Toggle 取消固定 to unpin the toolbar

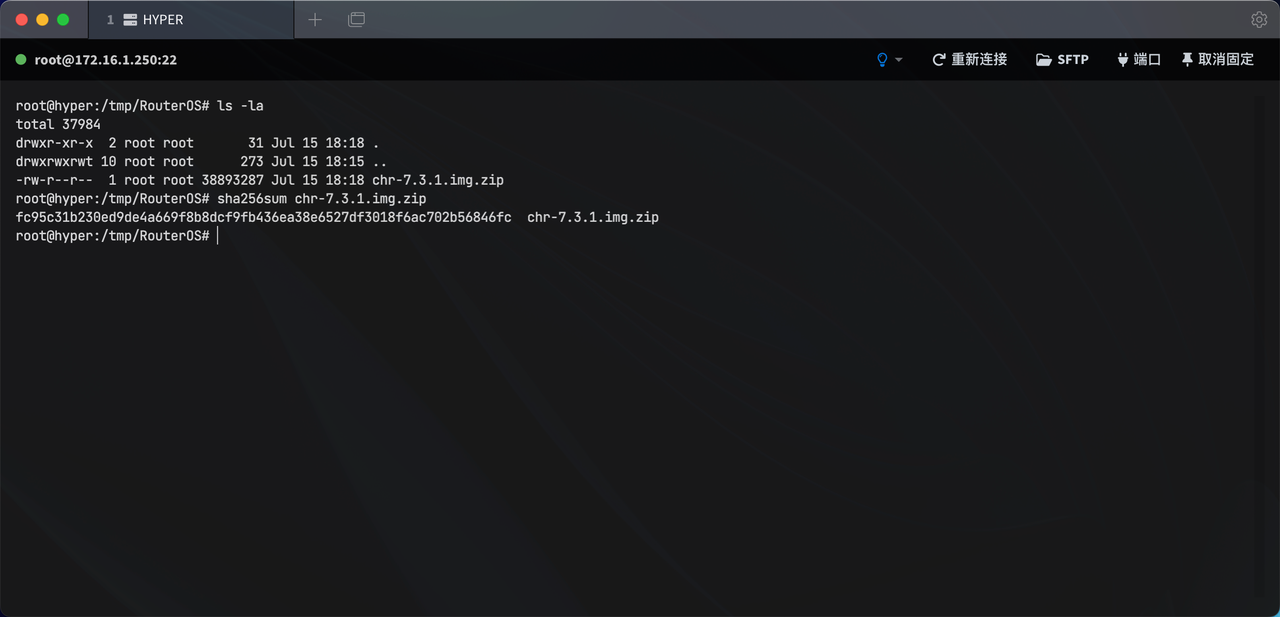tap(1217, 60)
